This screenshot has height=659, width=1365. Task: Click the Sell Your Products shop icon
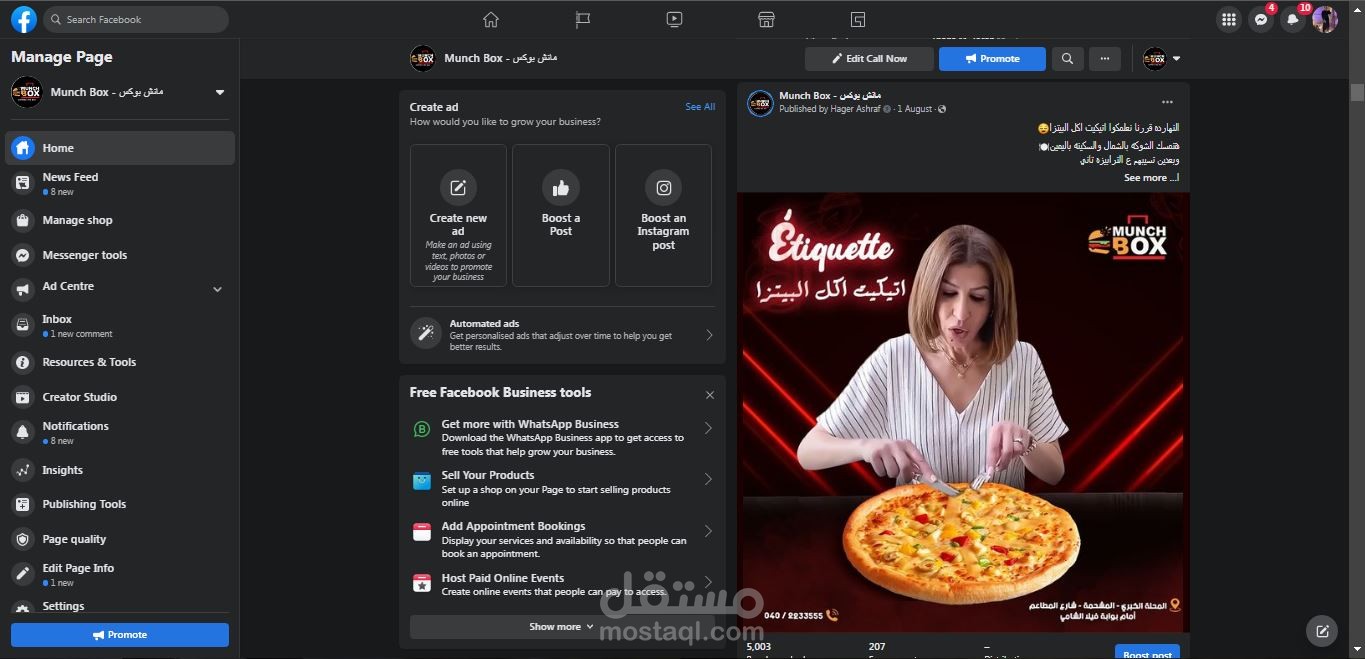422,481
